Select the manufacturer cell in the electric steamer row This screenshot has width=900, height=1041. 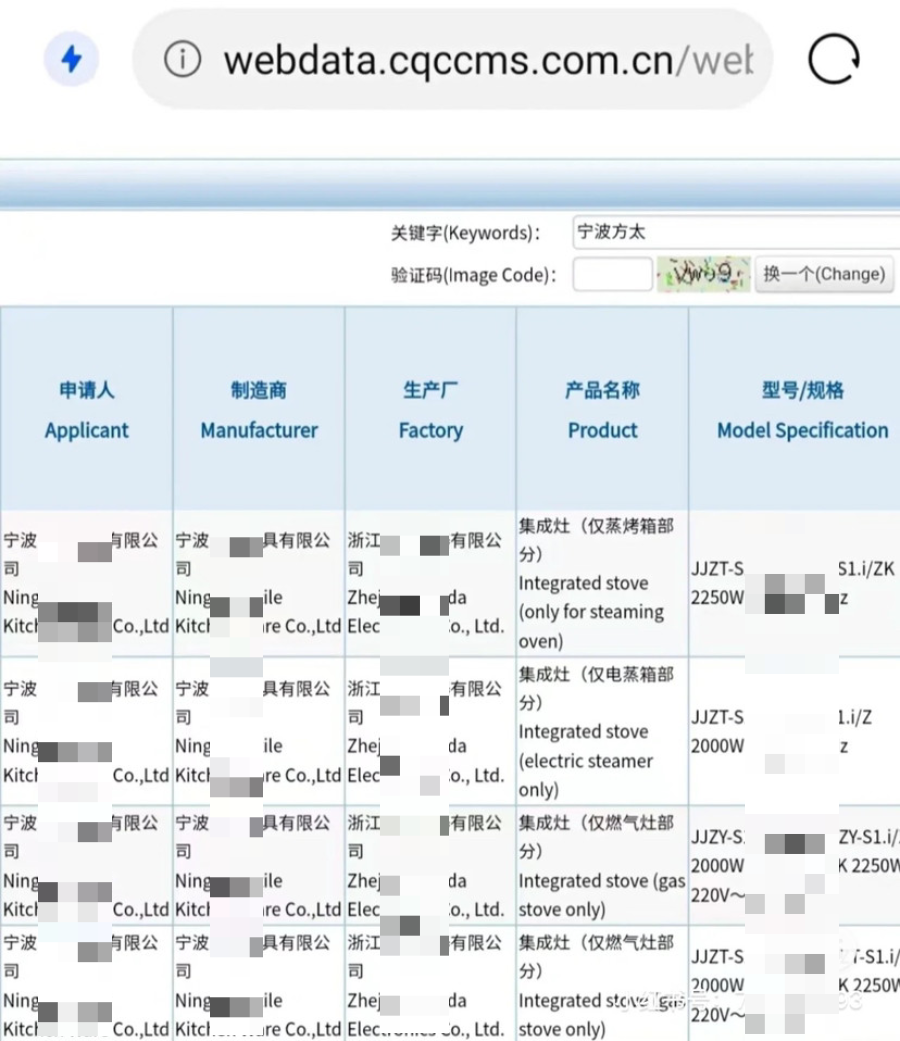coord(259,732)
